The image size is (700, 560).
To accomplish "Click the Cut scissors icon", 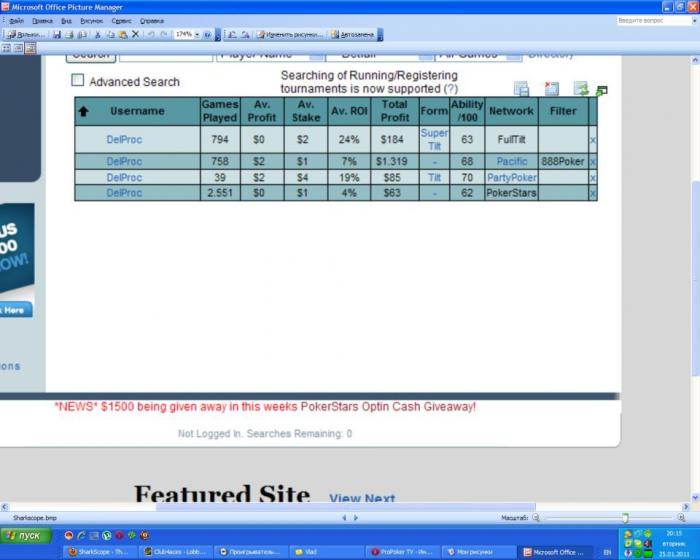I will pyautogui.click(x=98, y=34).
